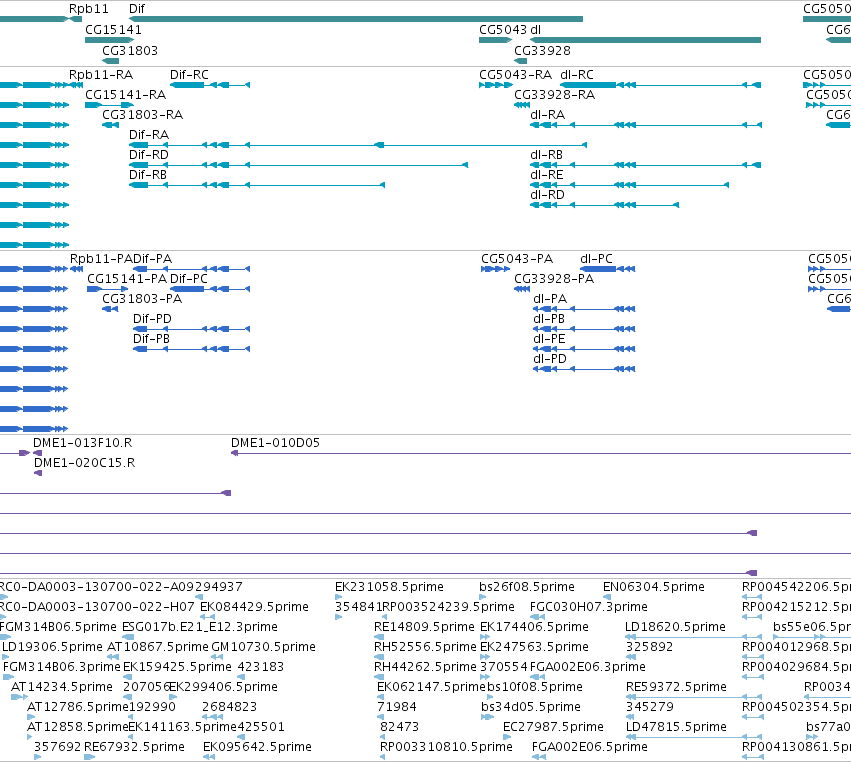This screenshot has width=851, height=762.
Task: Open the Dif-RC transcript
Action: [x=210, y=85]
